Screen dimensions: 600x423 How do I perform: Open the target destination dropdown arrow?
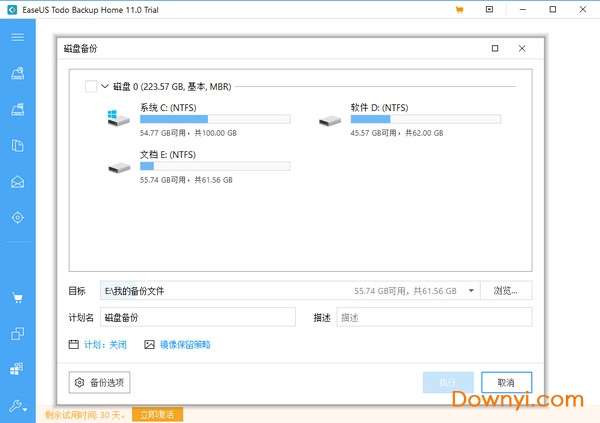(471, 291)
